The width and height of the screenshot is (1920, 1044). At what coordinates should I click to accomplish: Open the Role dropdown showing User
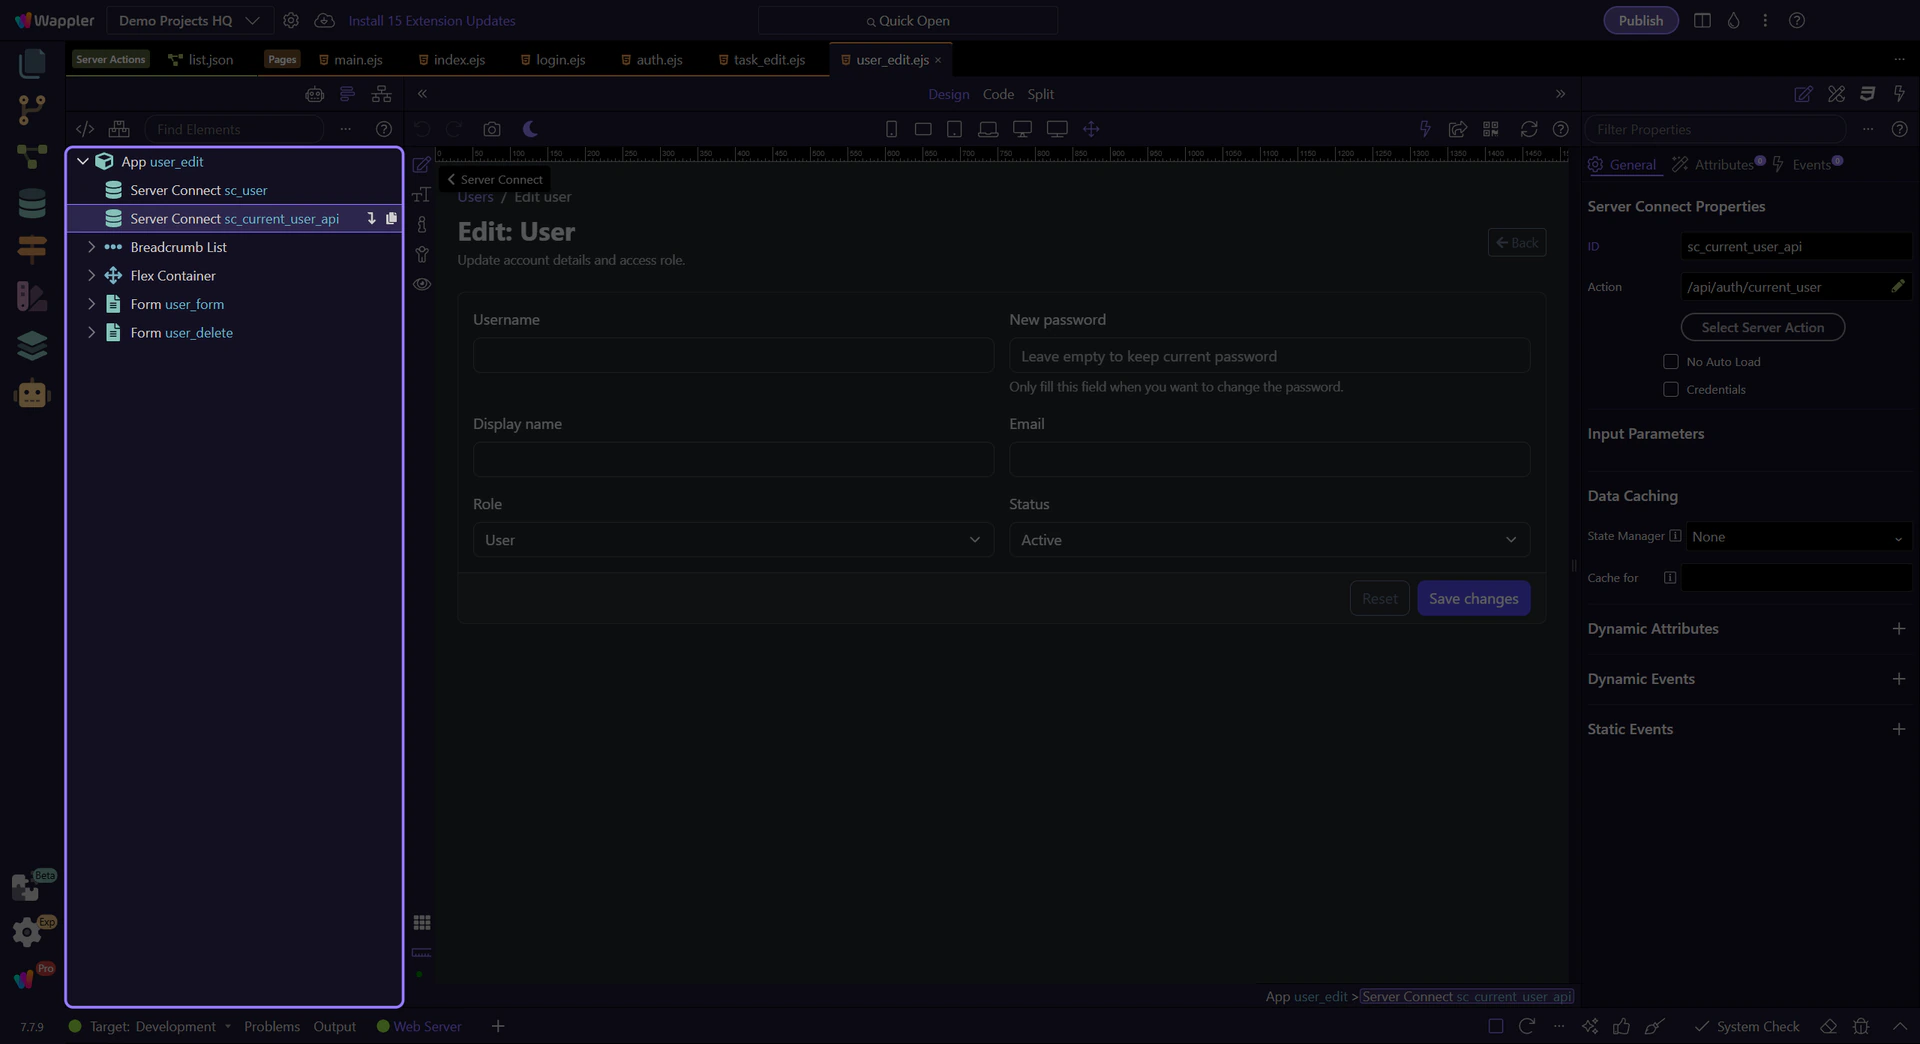tap(732, 540)
